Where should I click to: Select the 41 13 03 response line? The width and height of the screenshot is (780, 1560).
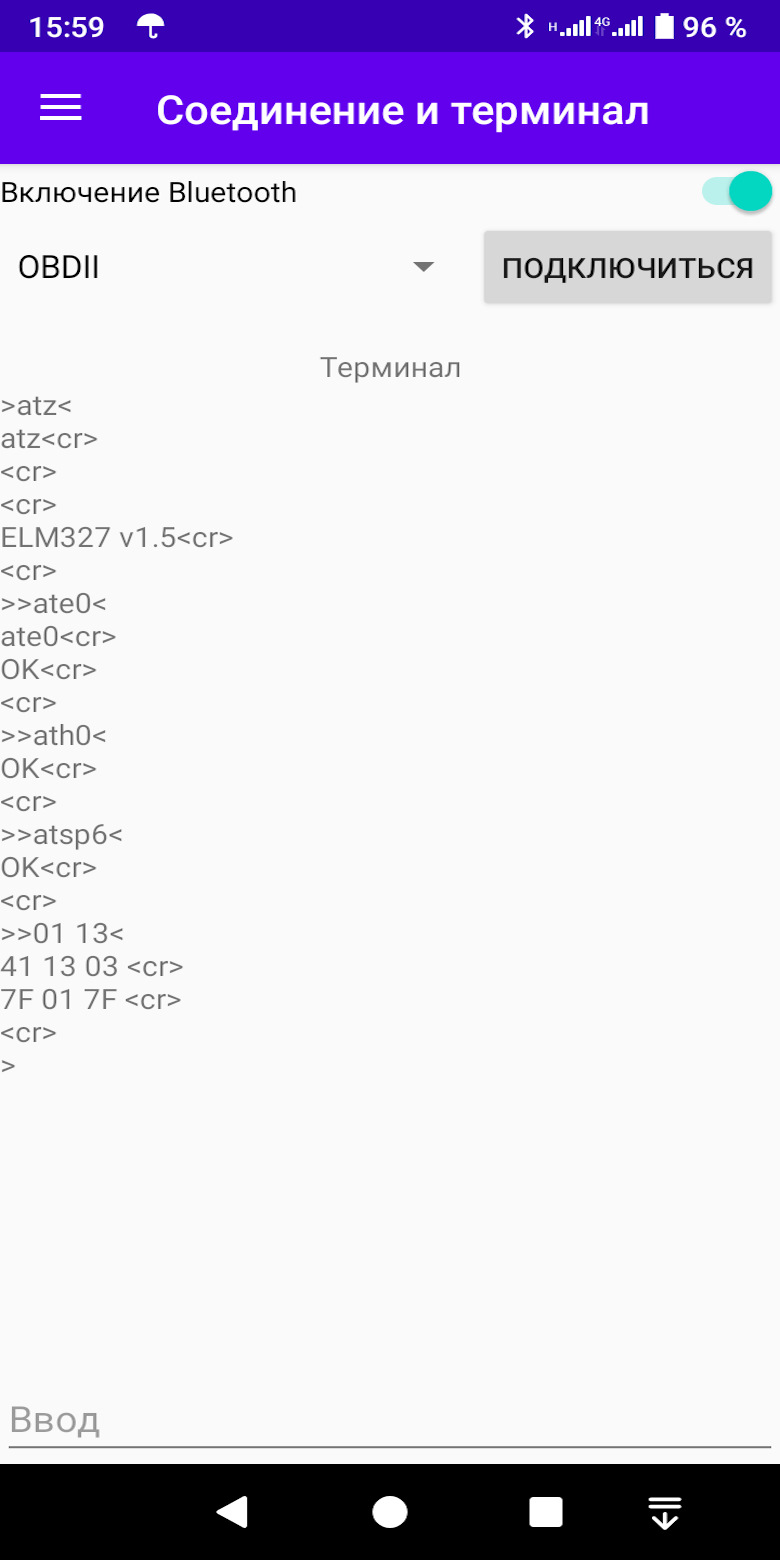[92, 967]
